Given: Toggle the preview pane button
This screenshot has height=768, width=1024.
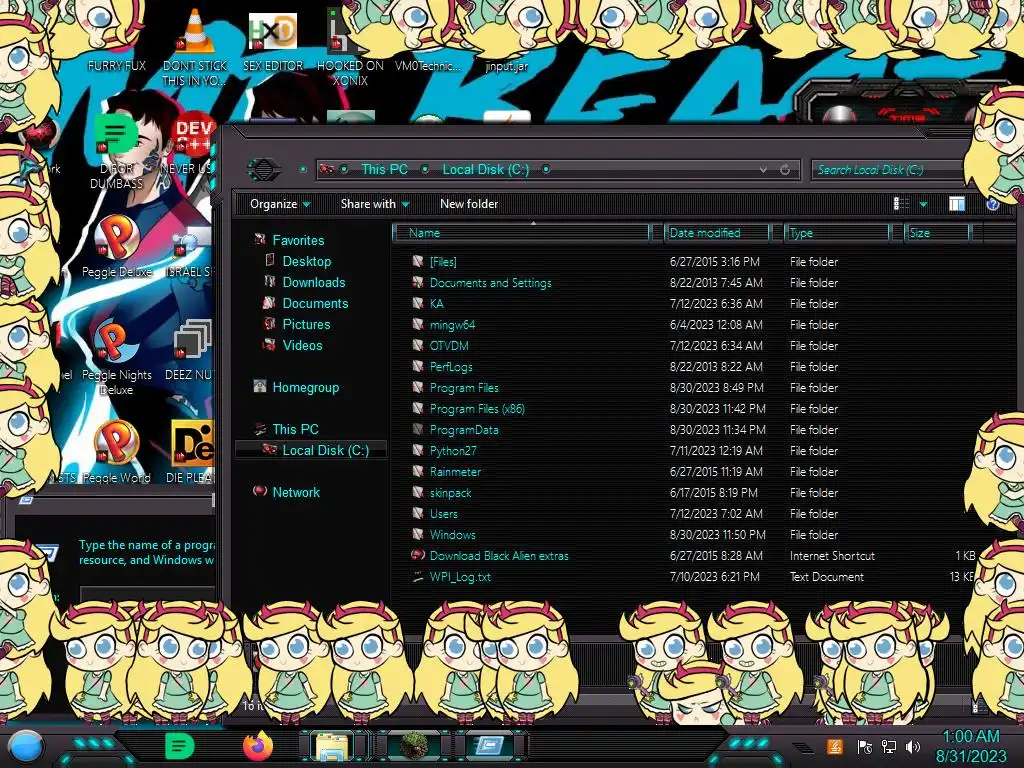Looking at the screenshot, I should pos(957,204).
